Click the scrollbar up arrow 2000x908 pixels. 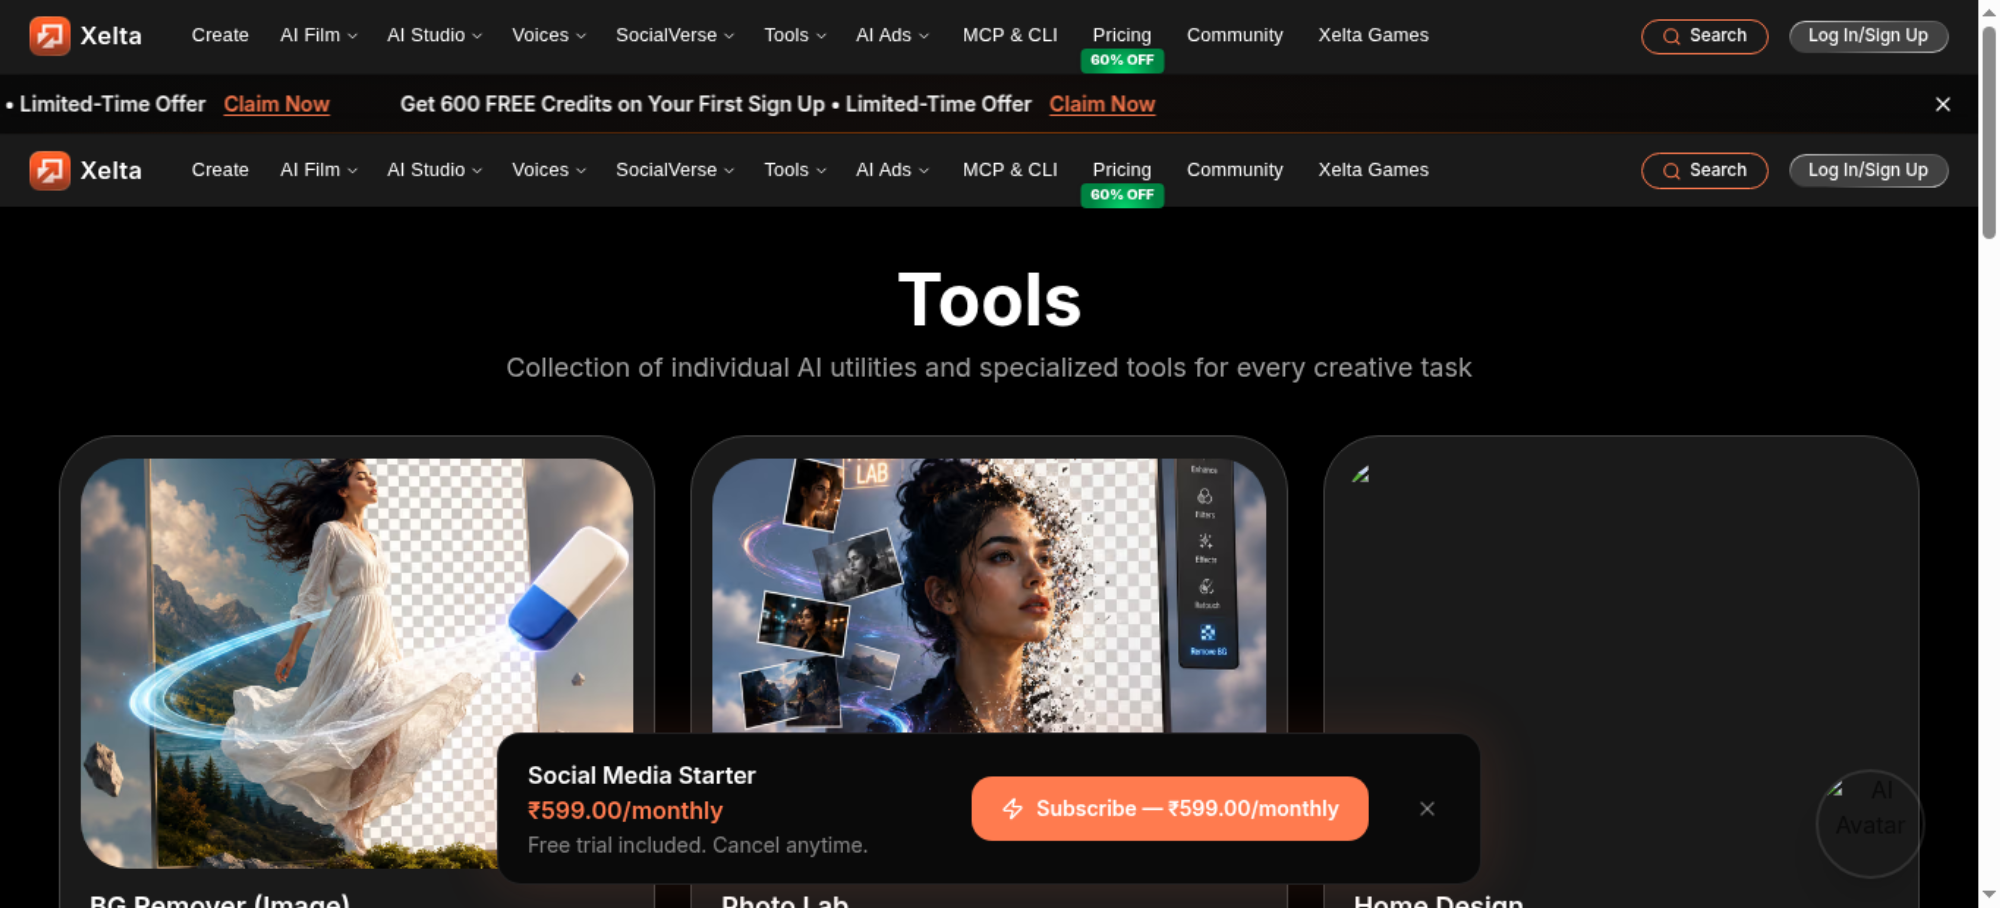pos(1989,11)
